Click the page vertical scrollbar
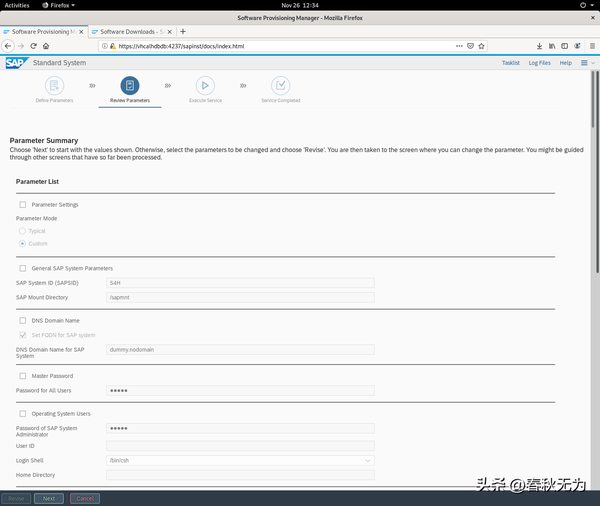Image resolution: width=600 pixels, height=506 pixels. point(597,172)
